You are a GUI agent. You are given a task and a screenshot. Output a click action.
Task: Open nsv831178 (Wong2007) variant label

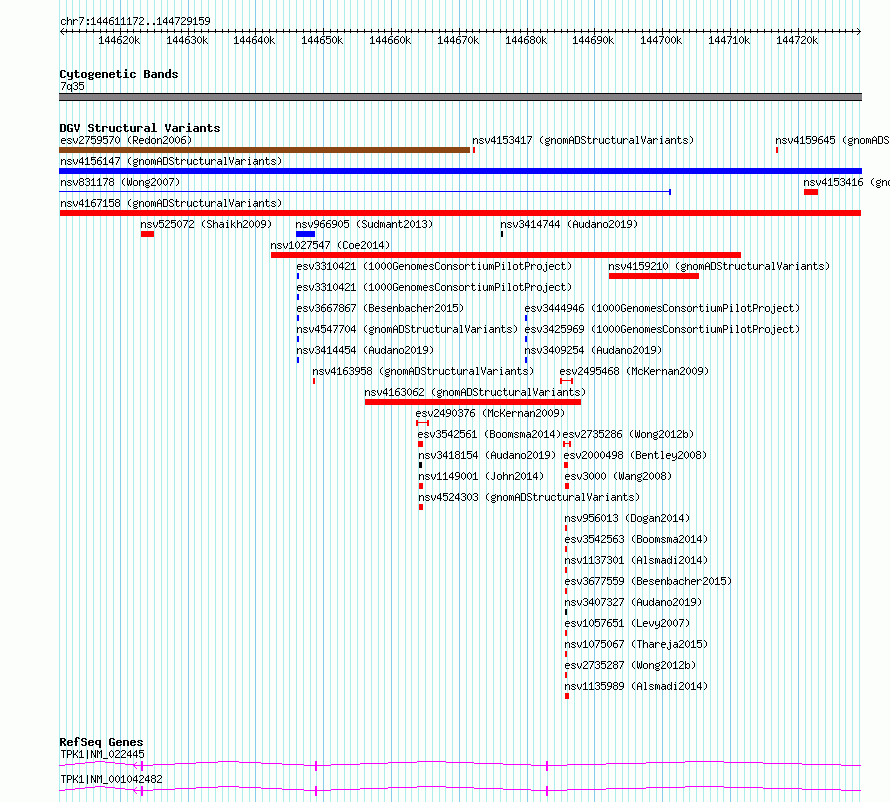point(120,182)
